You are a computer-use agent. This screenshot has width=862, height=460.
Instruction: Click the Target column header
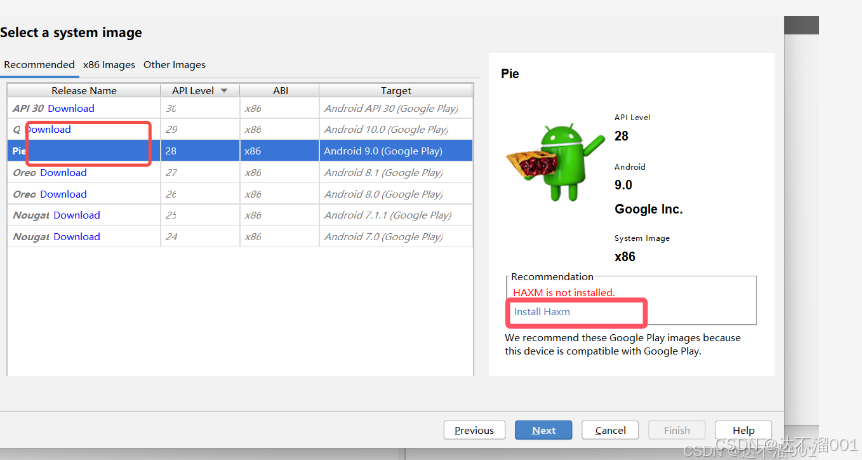(x=396, y=91)
